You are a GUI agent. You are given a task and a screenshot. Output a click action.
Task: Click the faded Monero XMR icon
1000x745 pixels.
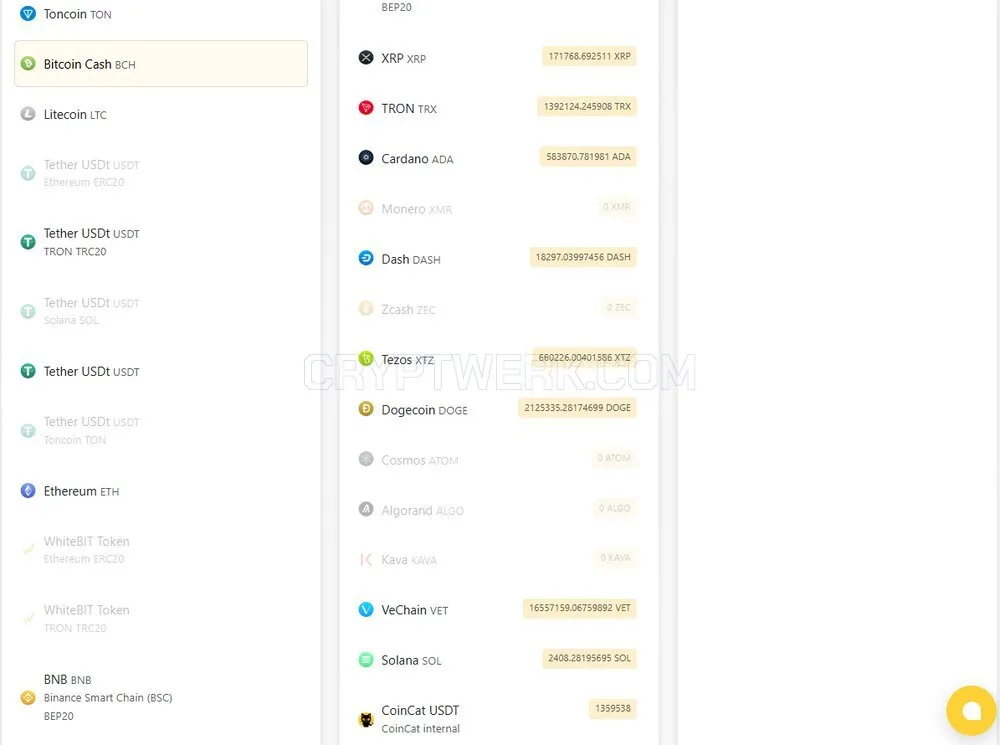[x=366, y=208]
